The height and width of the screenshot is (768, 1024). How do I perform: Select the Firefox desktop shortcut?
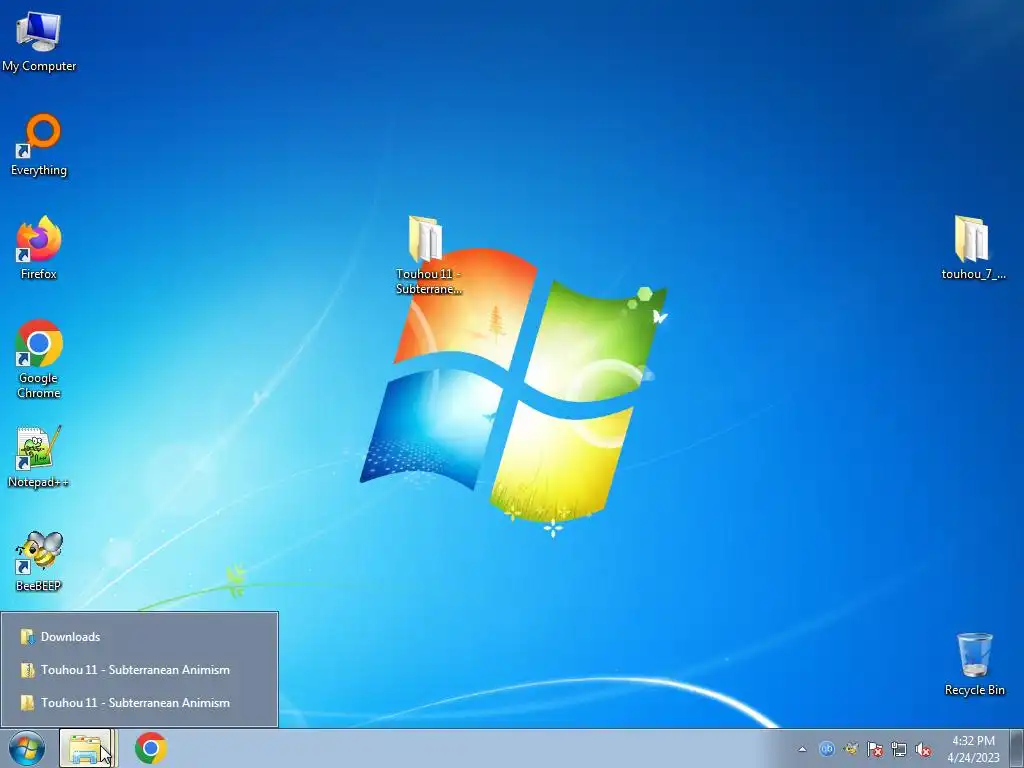(39, 248)
